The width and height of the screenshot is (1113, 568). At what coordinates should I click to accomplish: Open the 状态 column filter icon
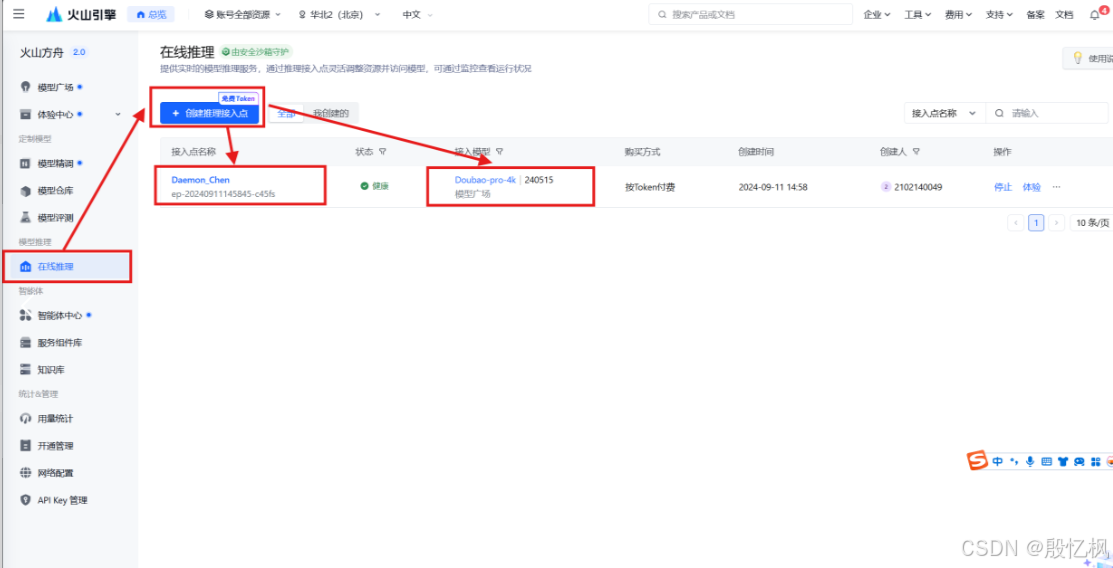pyautogui.click(x=383, y=152)
